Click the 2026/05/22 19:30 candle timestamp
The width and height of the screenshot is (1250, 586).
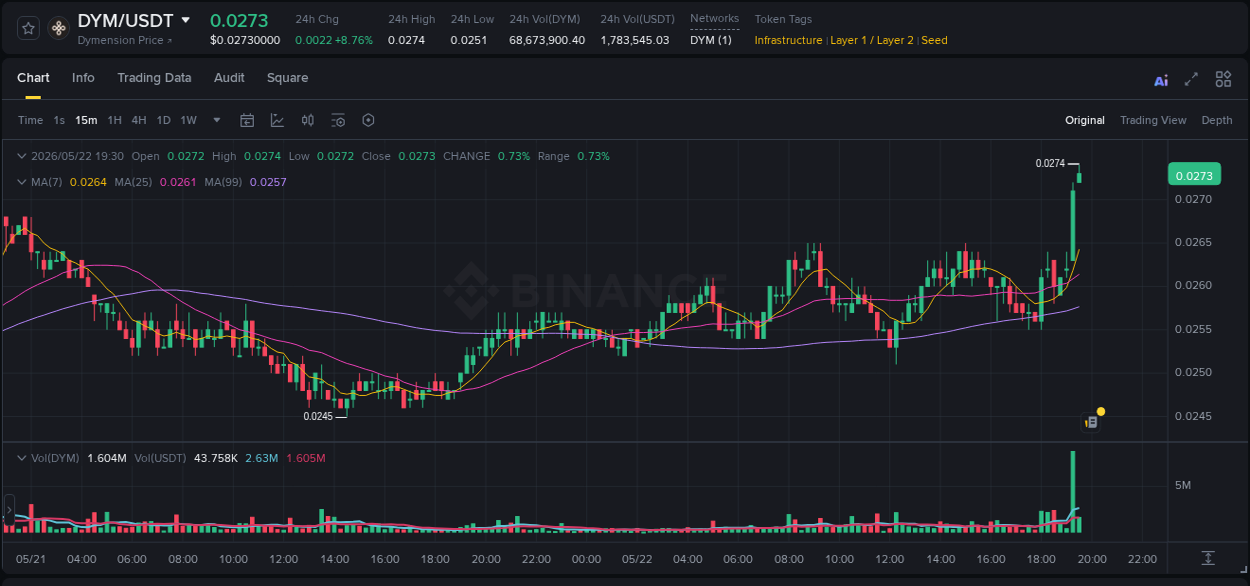point(77,156)
